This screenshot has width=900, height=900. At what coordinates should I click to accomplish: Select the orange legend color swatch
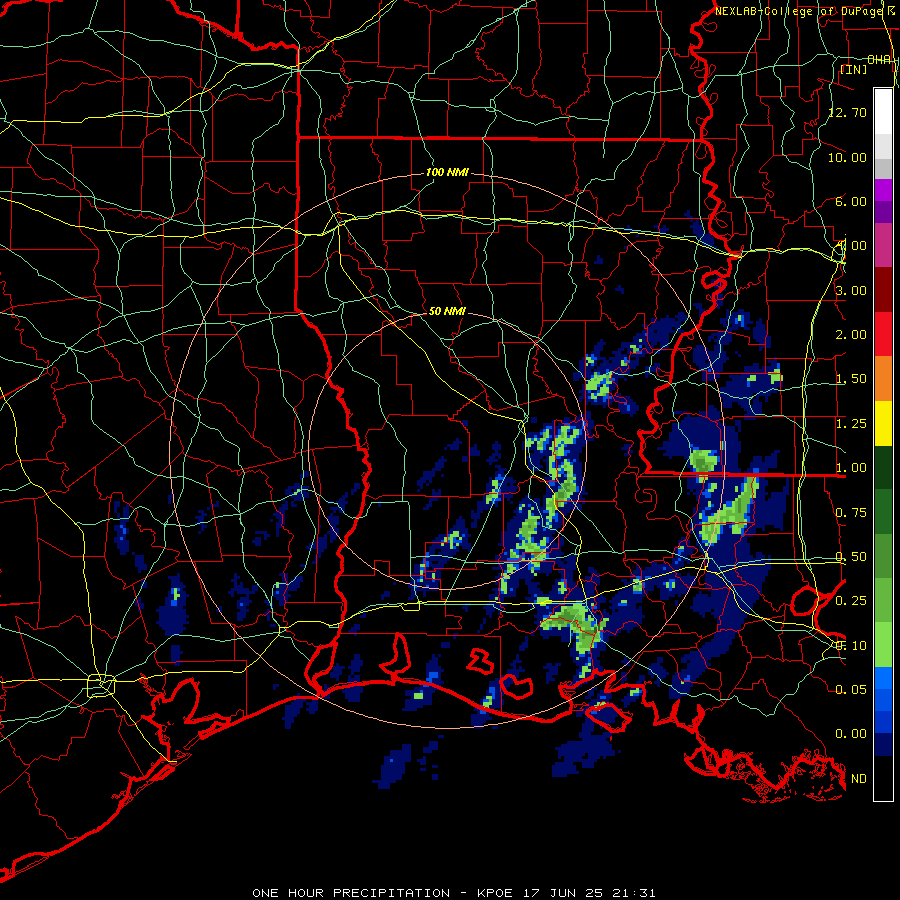883,379
